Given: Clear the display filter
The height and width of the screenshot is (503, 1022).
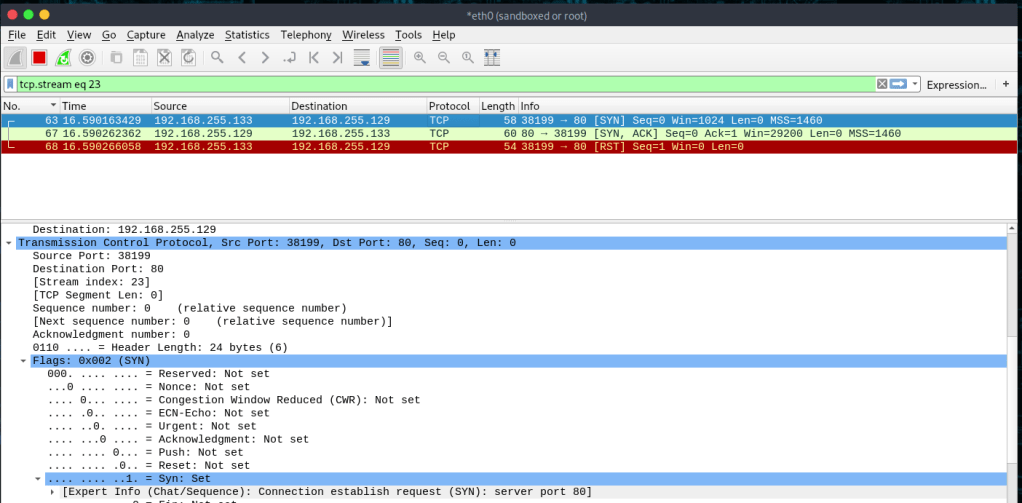Looking at the screenshot, I should (882, 84).
